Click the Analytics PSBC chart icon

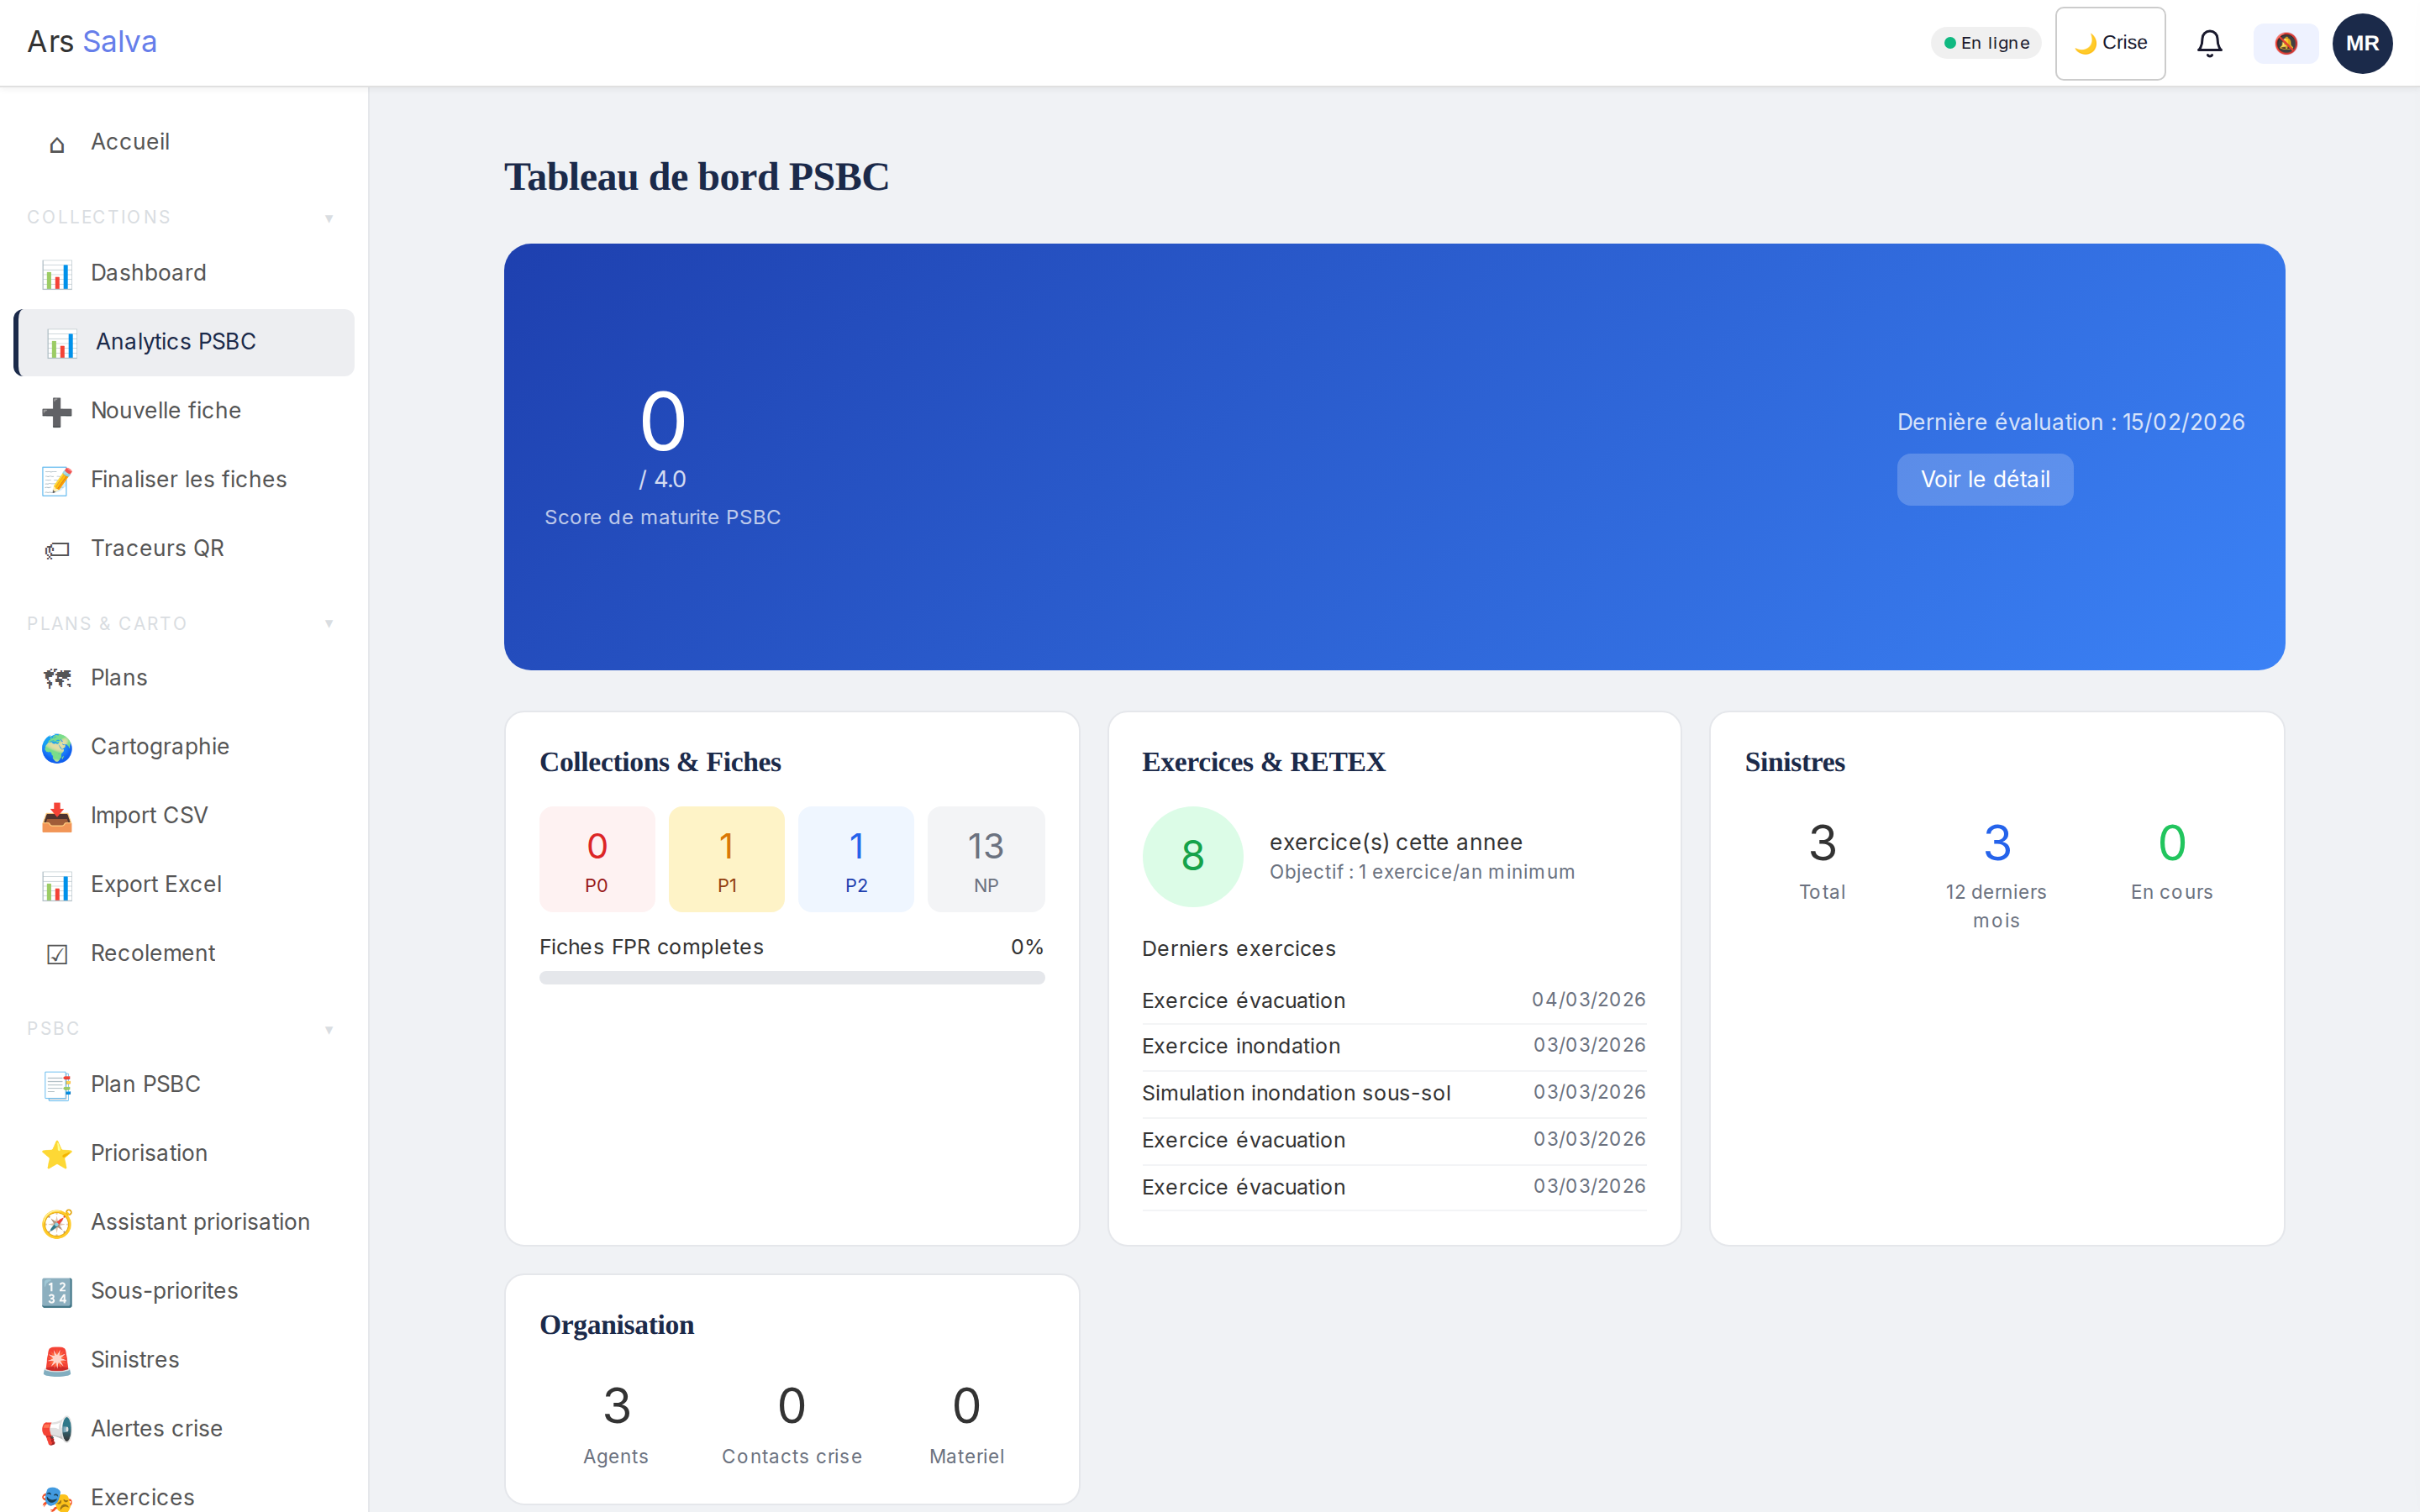point(61,343)
